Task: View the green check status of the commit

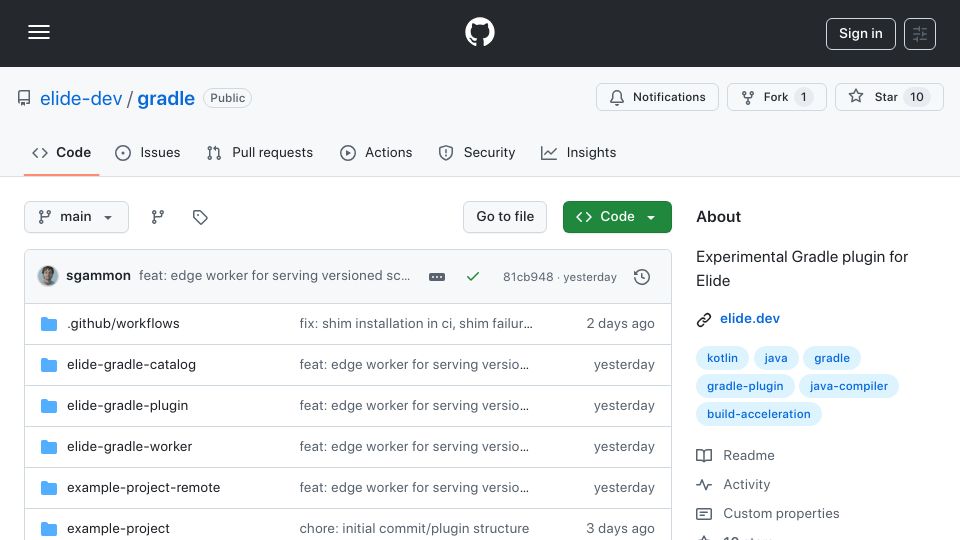Action: coord(473,277)
